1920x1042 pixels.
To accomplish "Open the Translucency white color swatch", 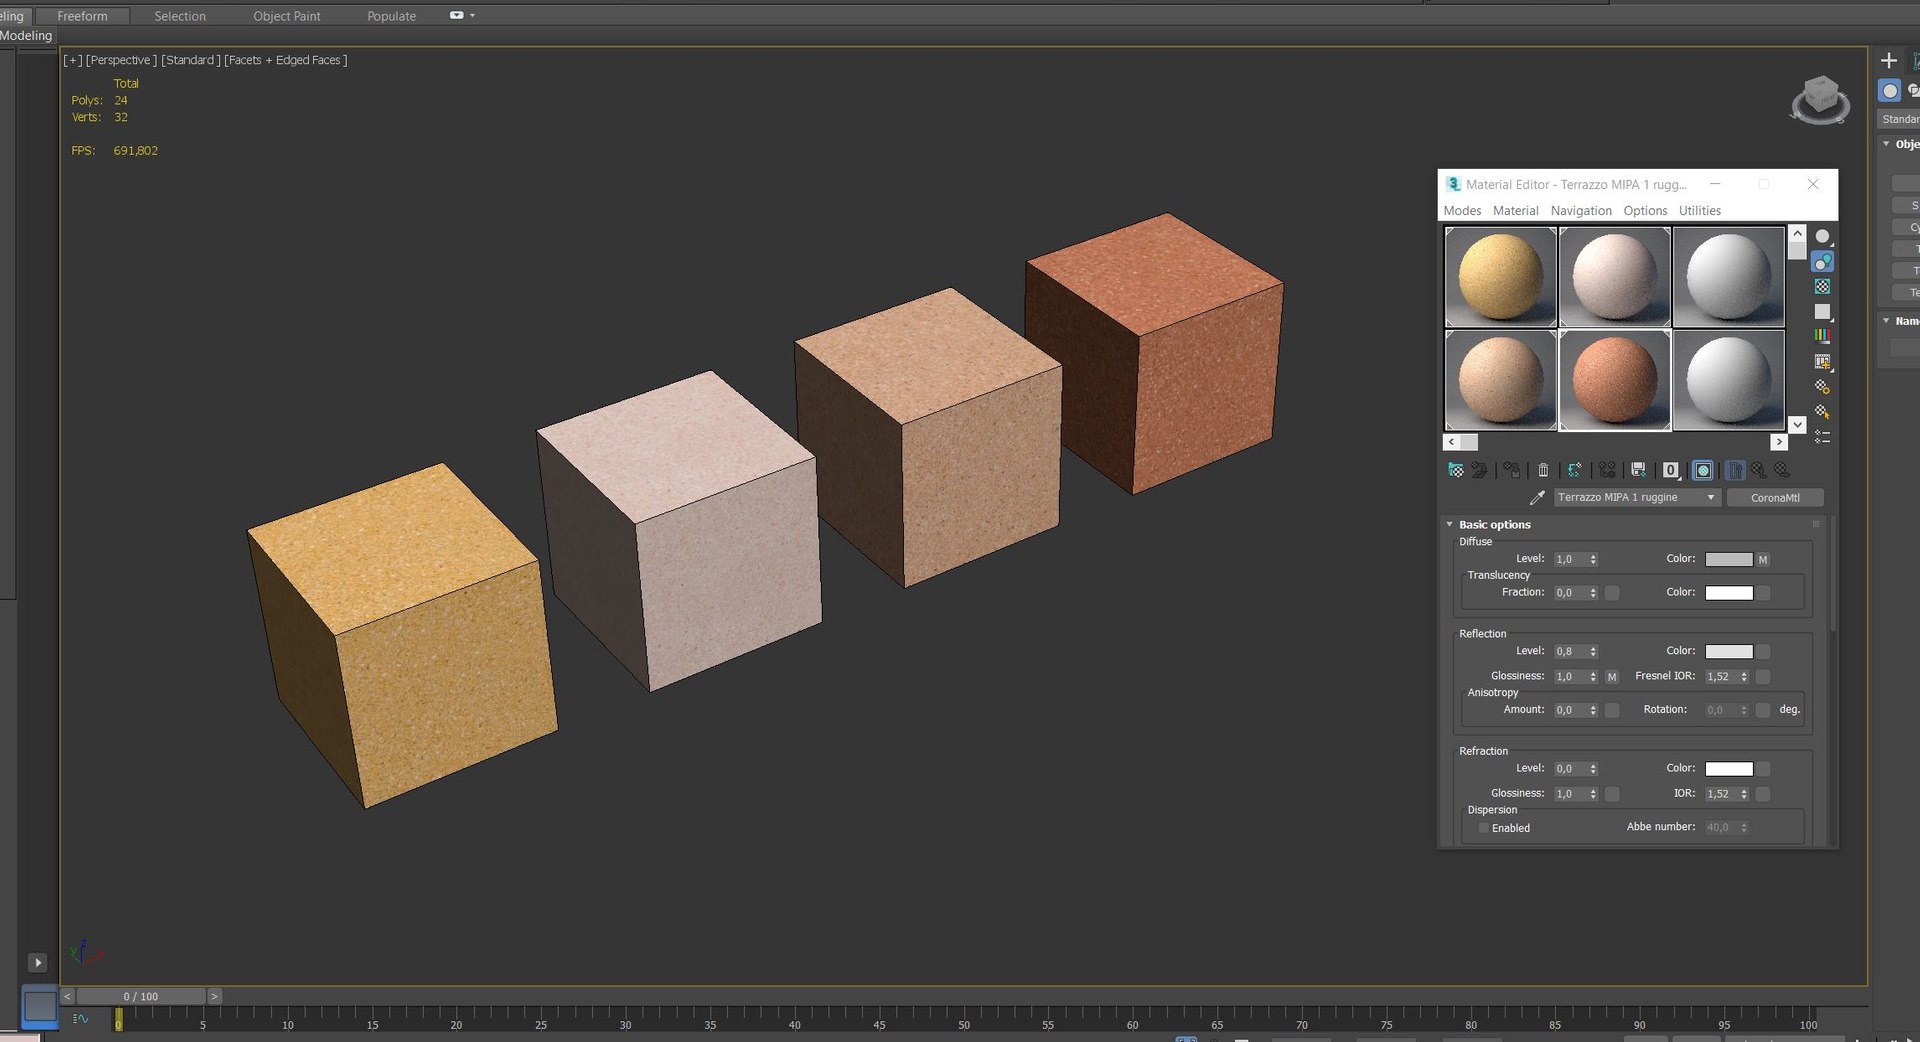I will point(1729,593).
